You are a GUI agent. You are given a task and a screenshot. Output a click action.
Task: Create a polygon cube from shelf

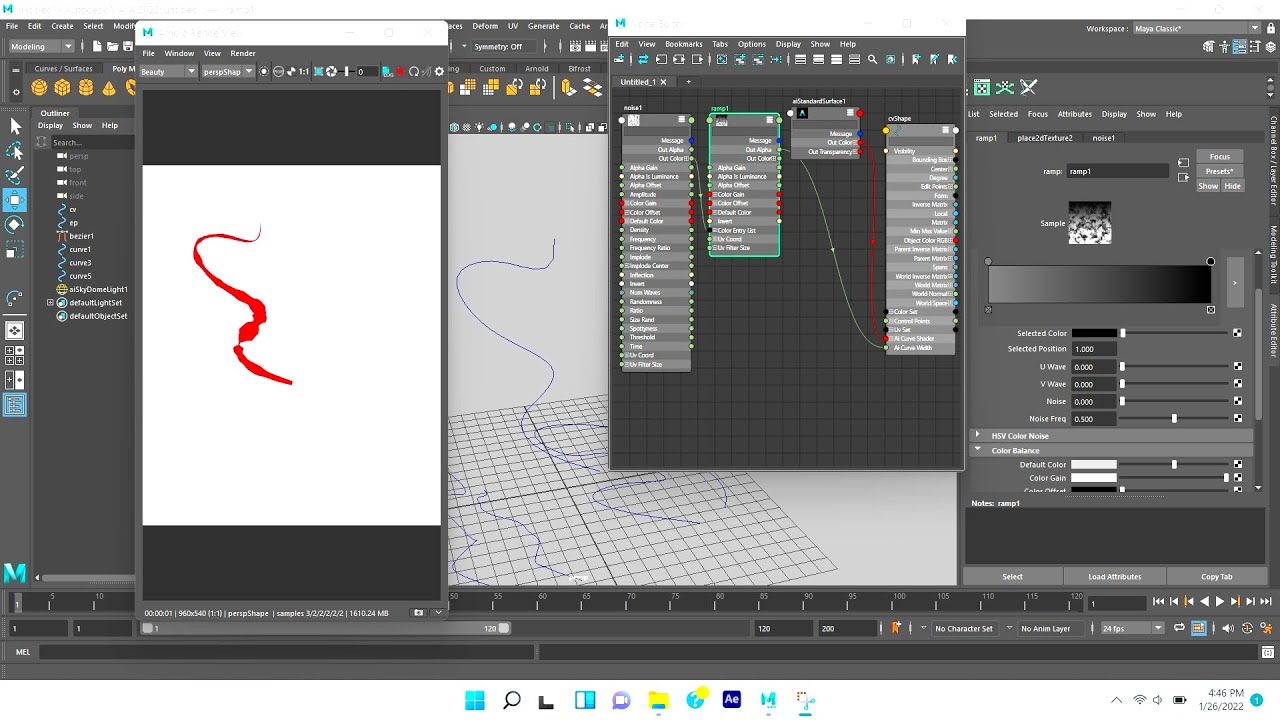(64, 88)
